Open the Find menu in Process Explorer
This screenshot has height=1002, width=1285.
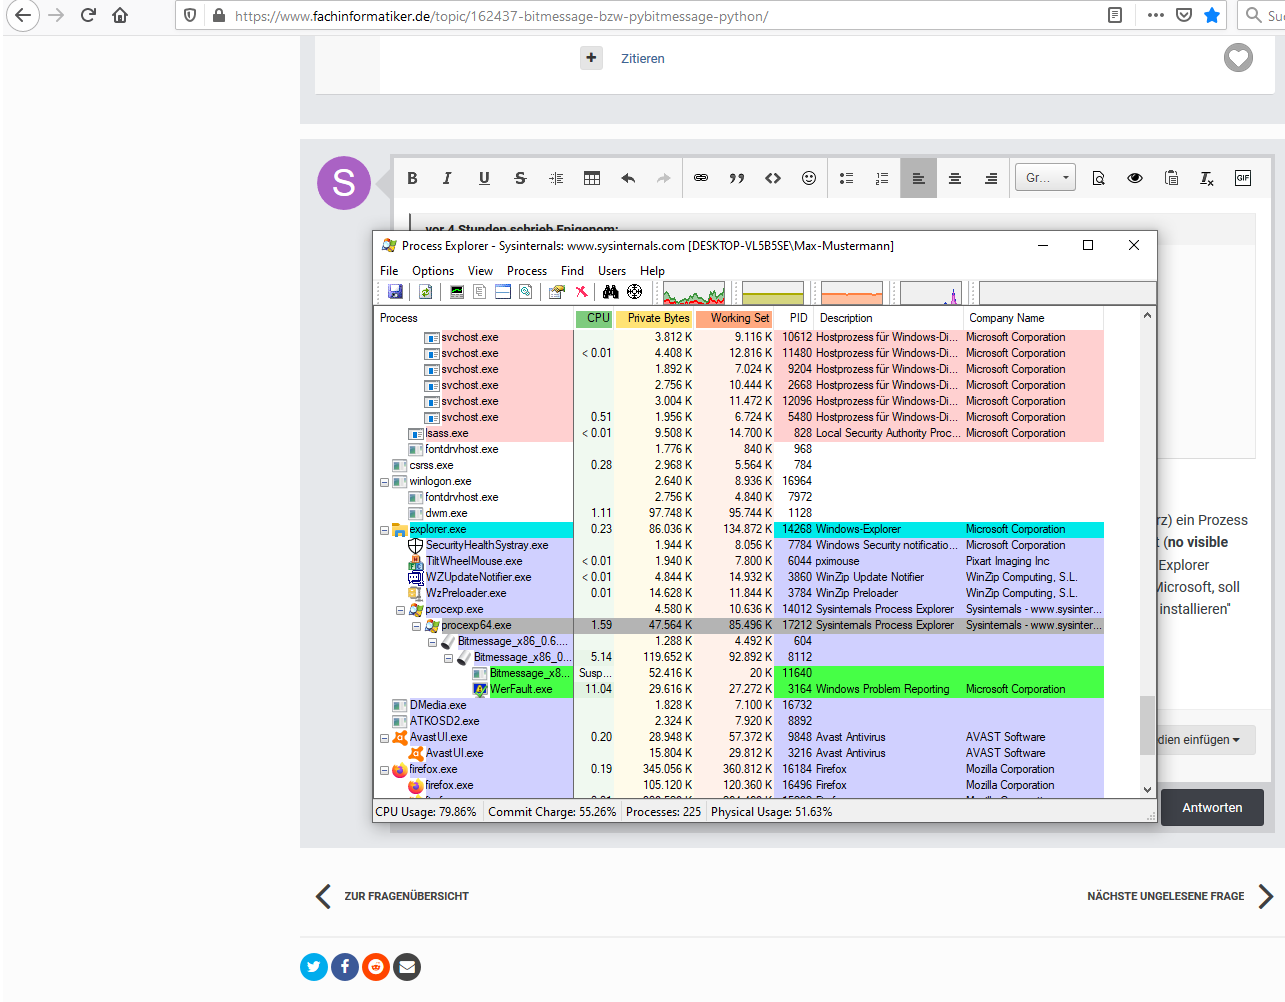(572, 271)
